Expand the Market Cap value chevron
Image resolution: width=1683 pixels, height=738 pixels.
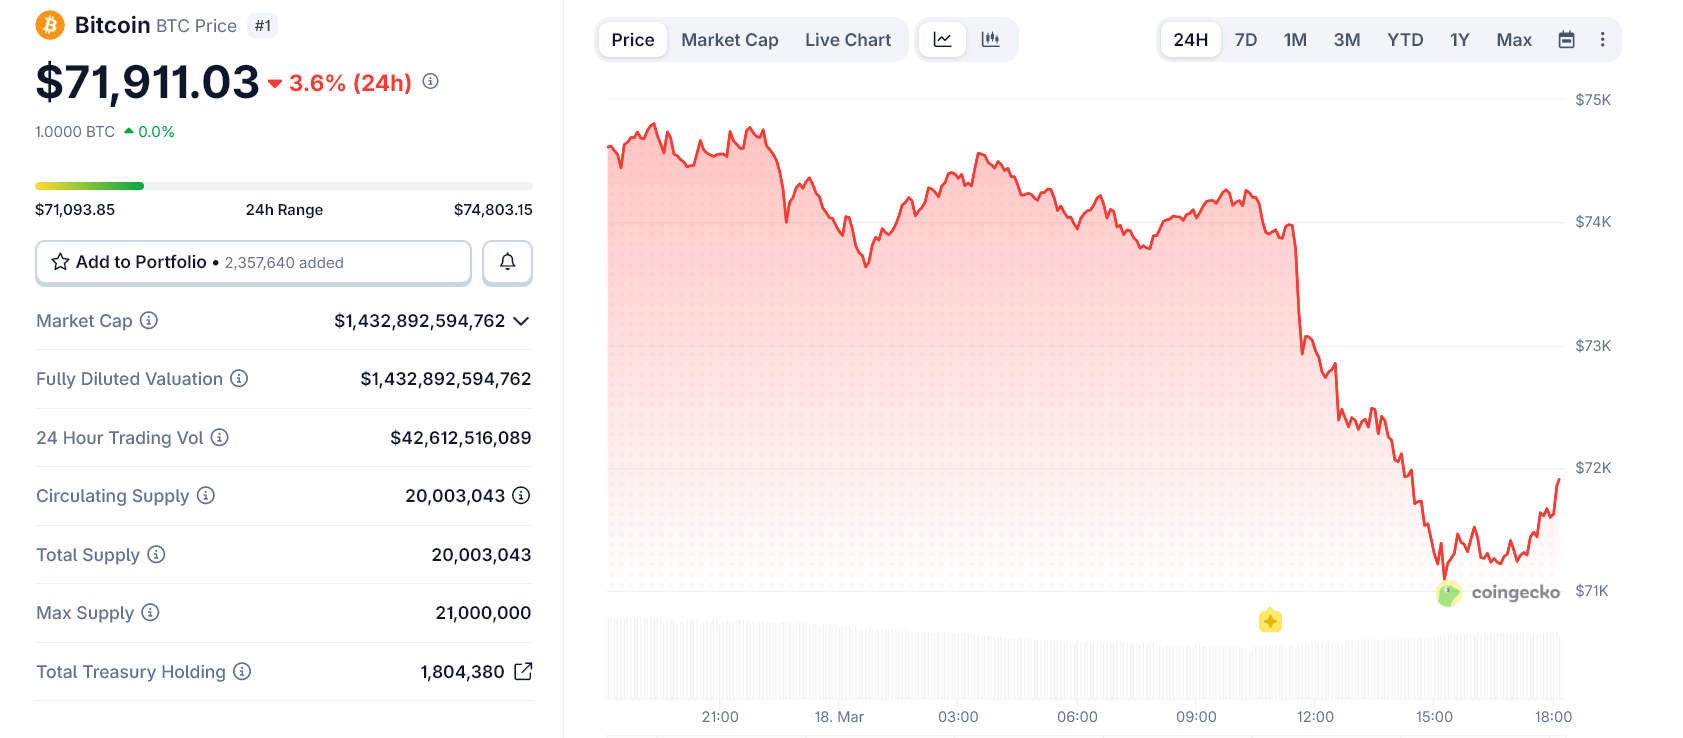click(521, 321)
